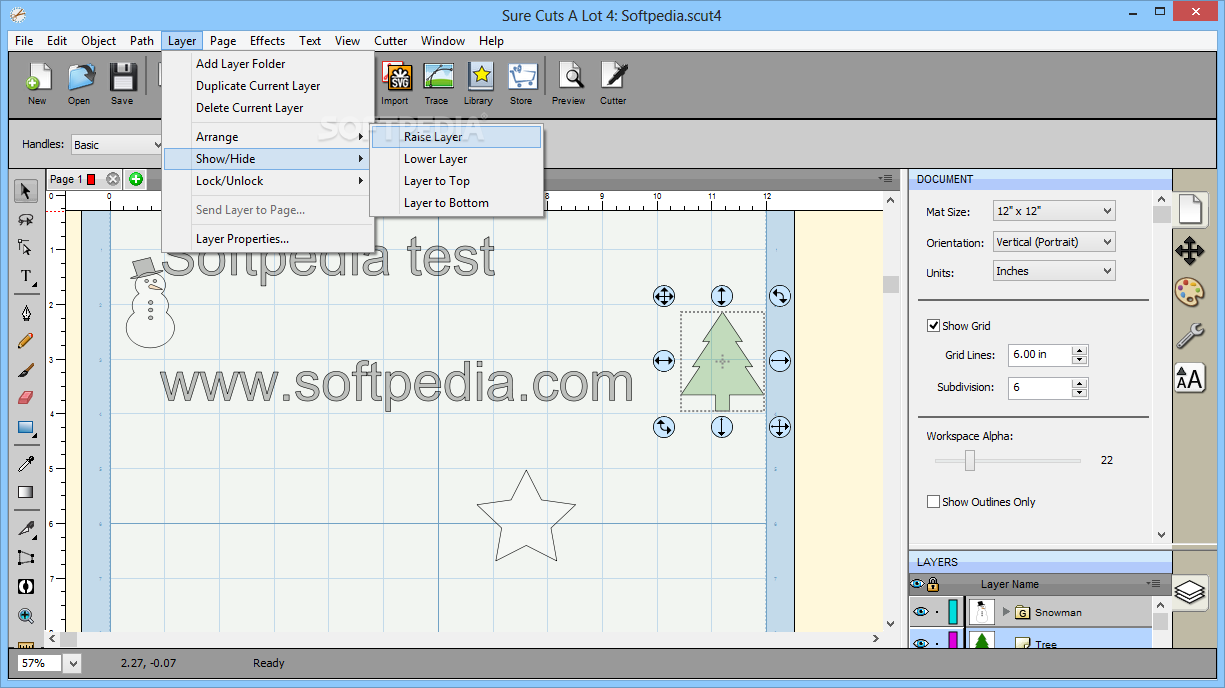Click the Tree layer magenta color swatch
This screenshot has height=688, width=1225.
point(953,641)
